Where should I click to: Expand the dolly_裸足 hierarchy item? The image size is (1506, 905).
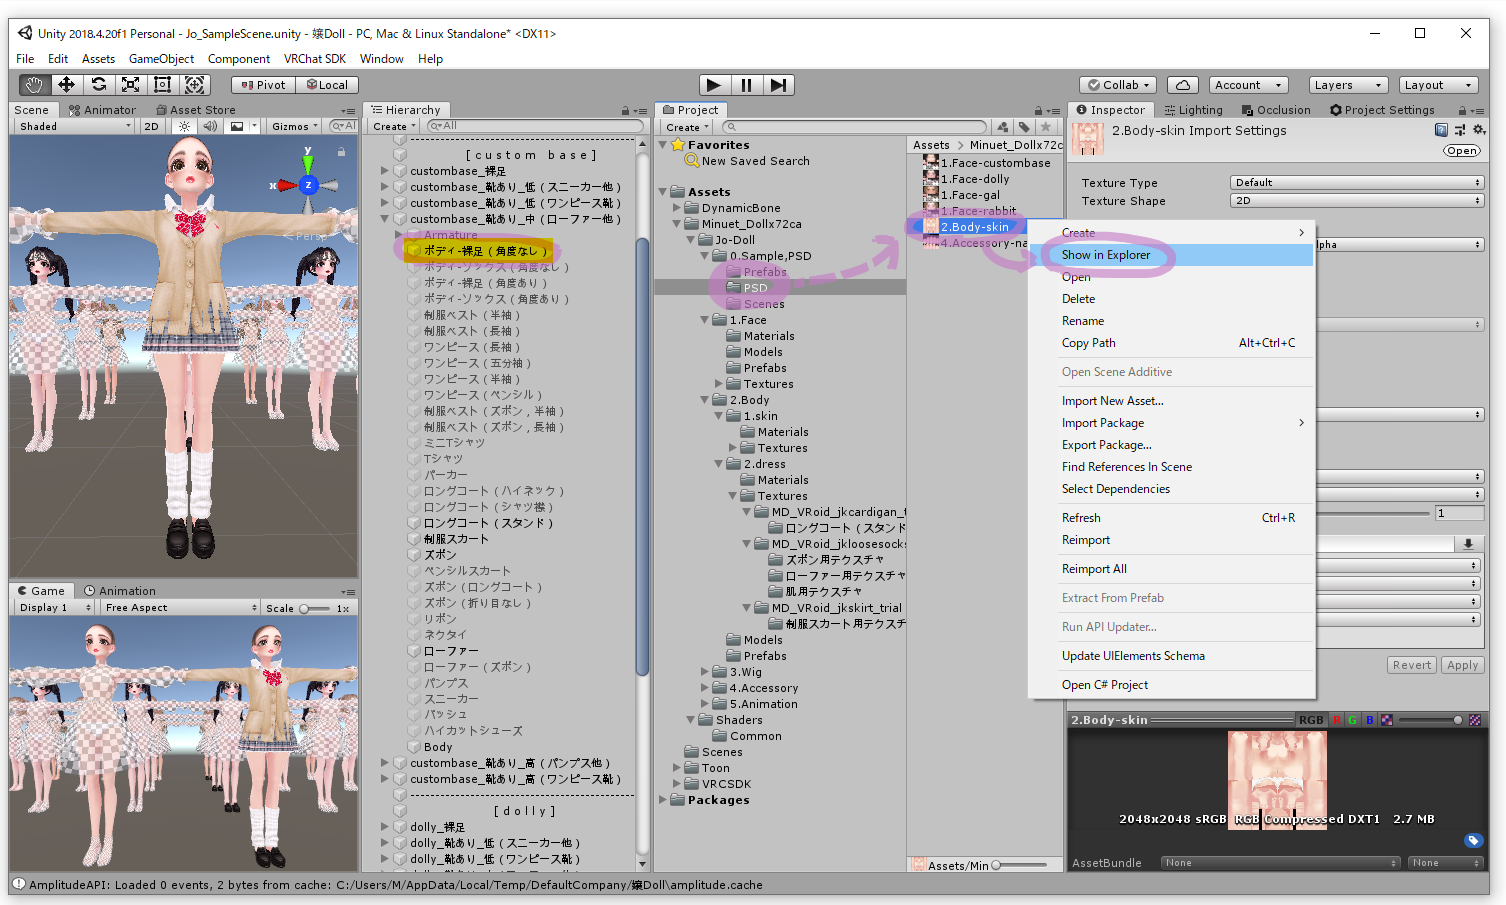tap(385, 827)
